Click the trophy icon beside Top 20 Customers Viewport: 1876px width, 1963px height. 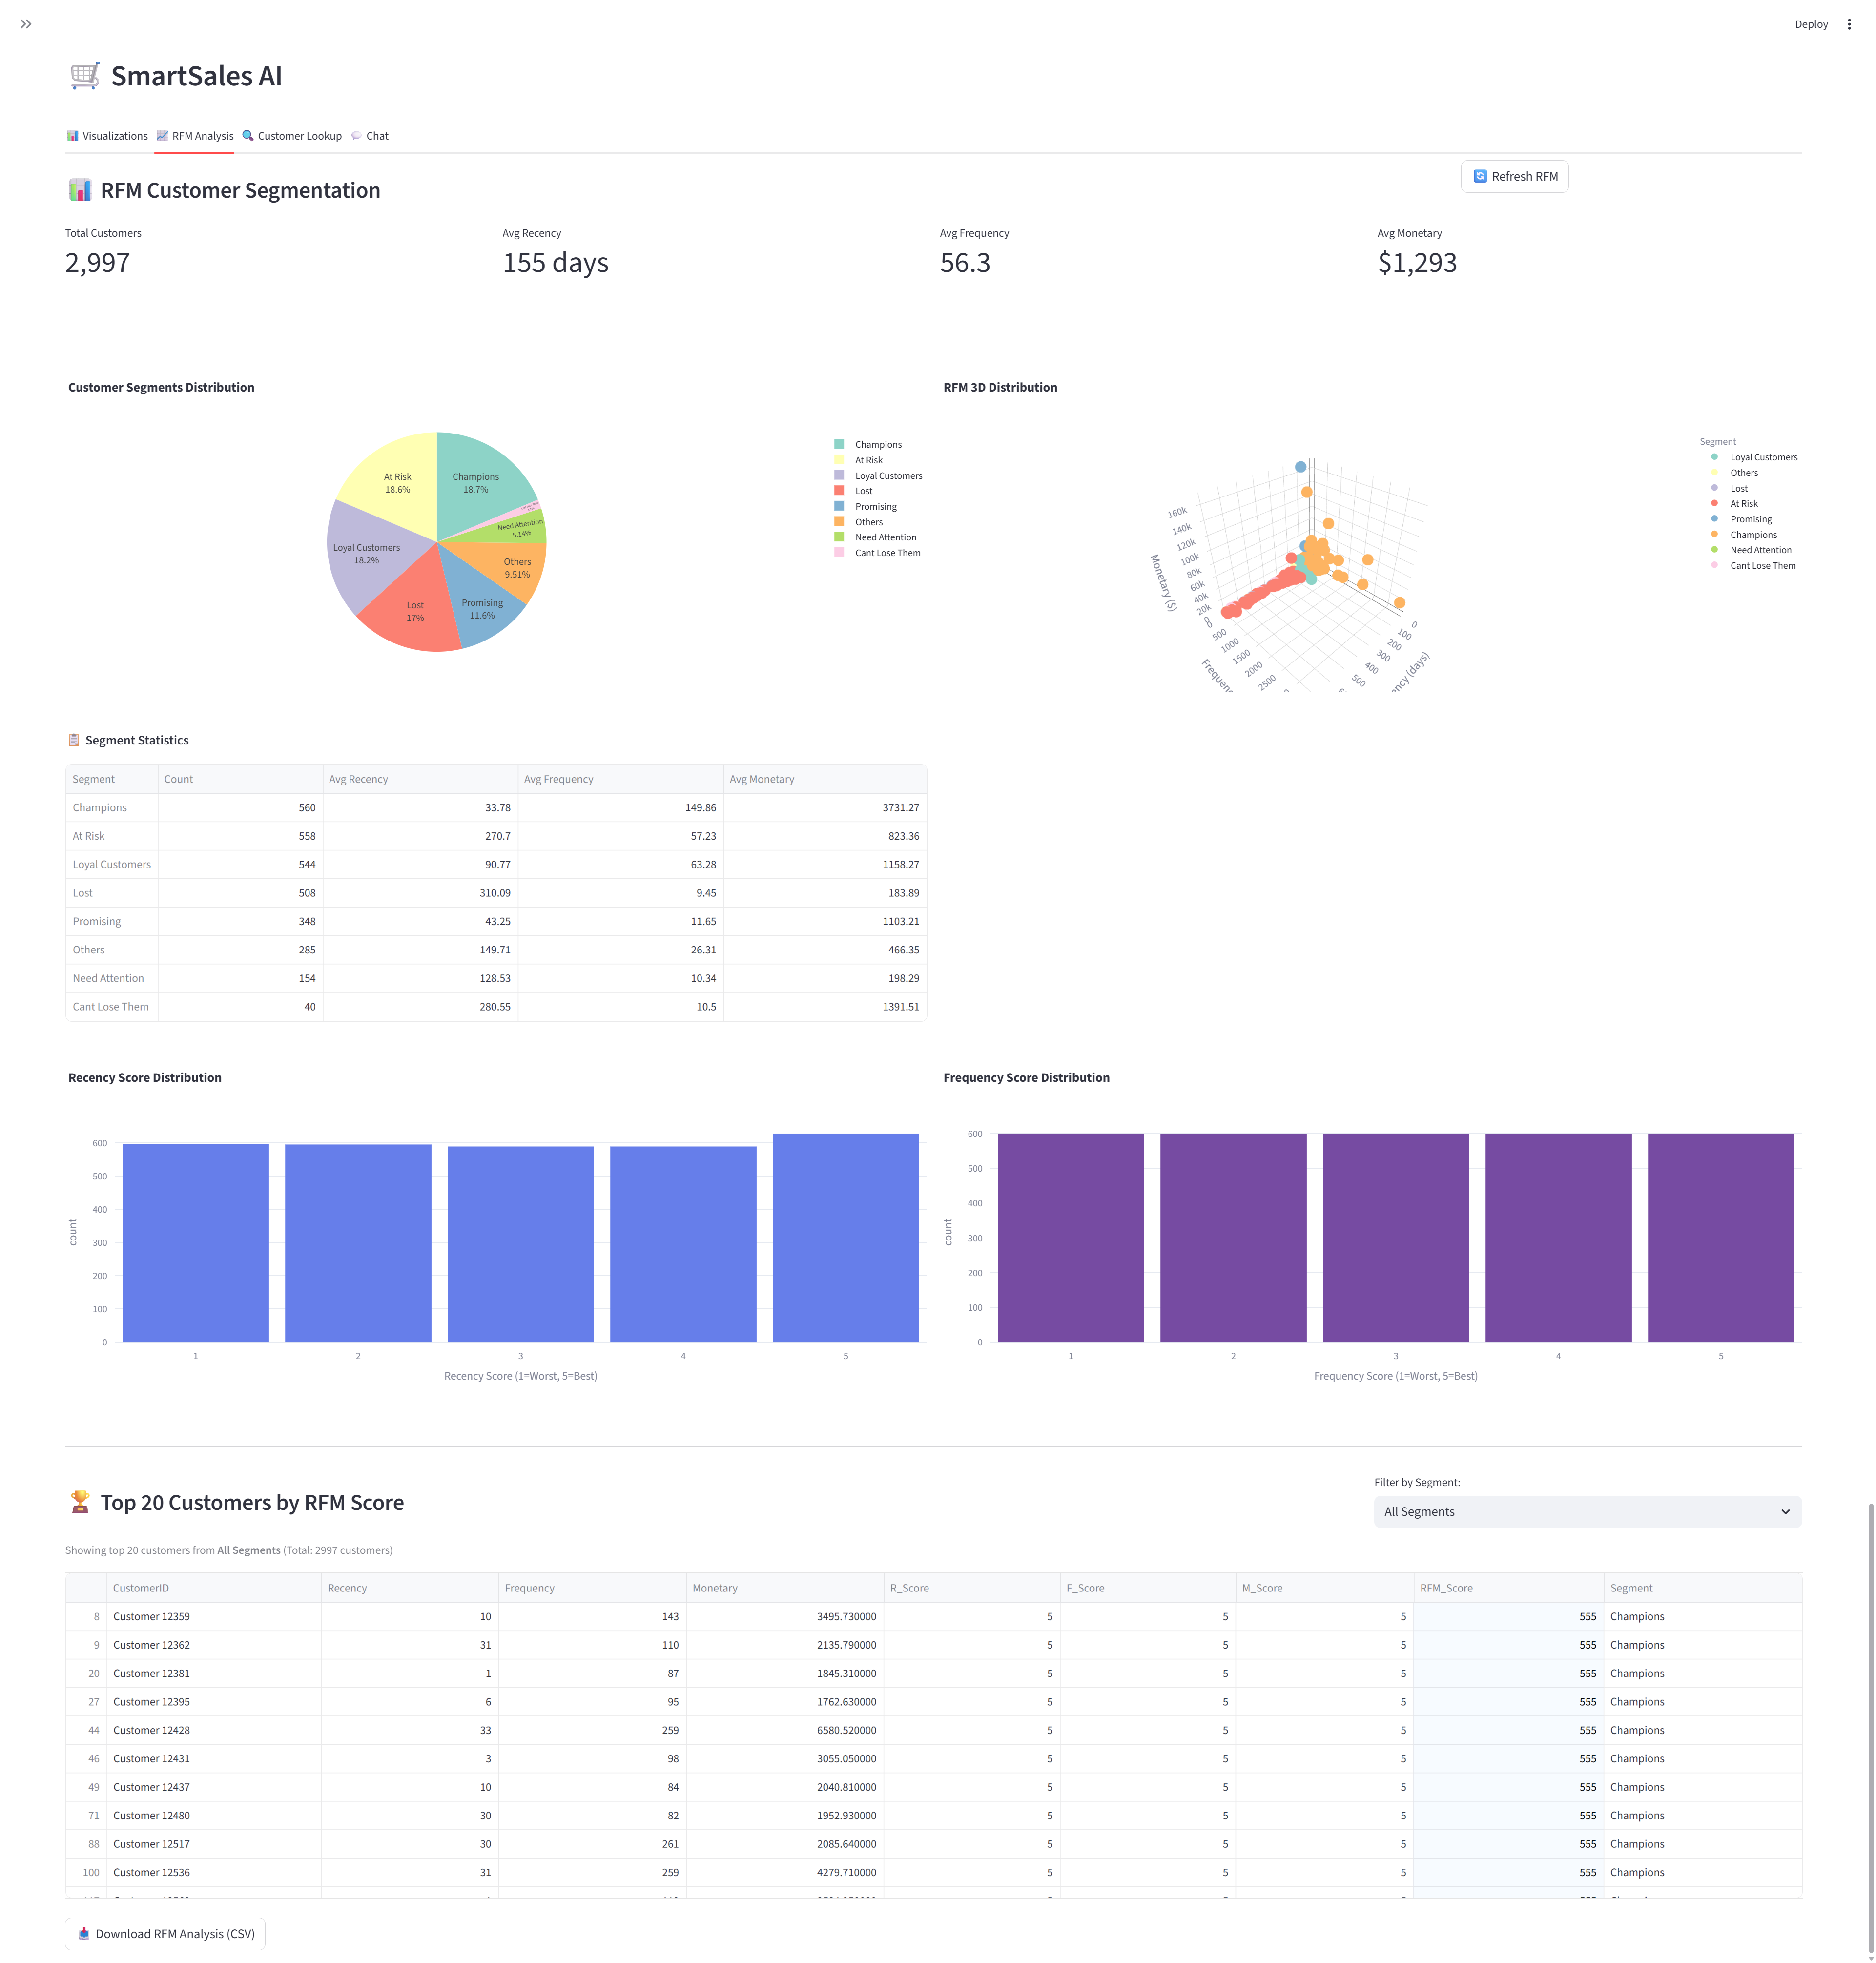click(x=80, y=1502)
